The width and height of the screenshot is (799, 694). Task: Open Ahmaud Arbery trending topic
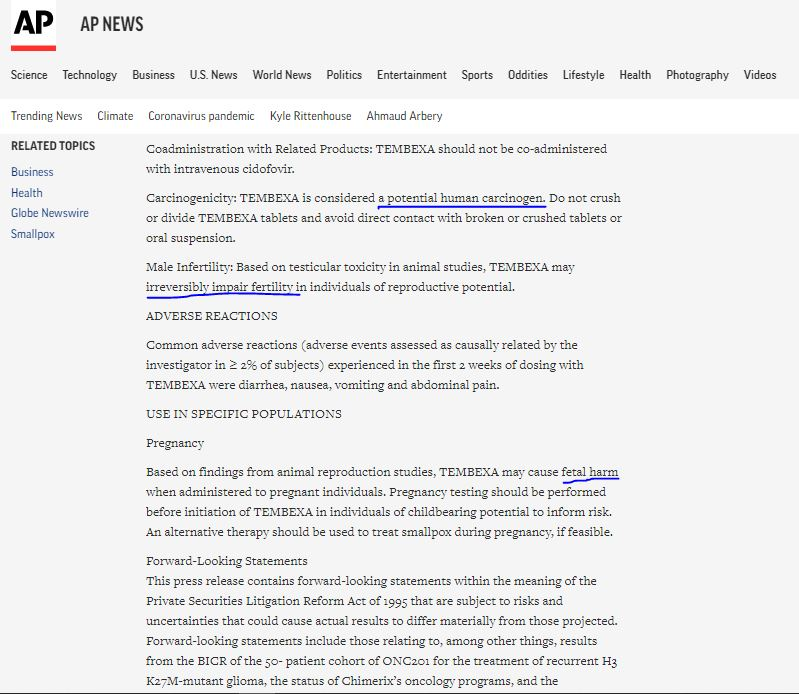[404, 116]
